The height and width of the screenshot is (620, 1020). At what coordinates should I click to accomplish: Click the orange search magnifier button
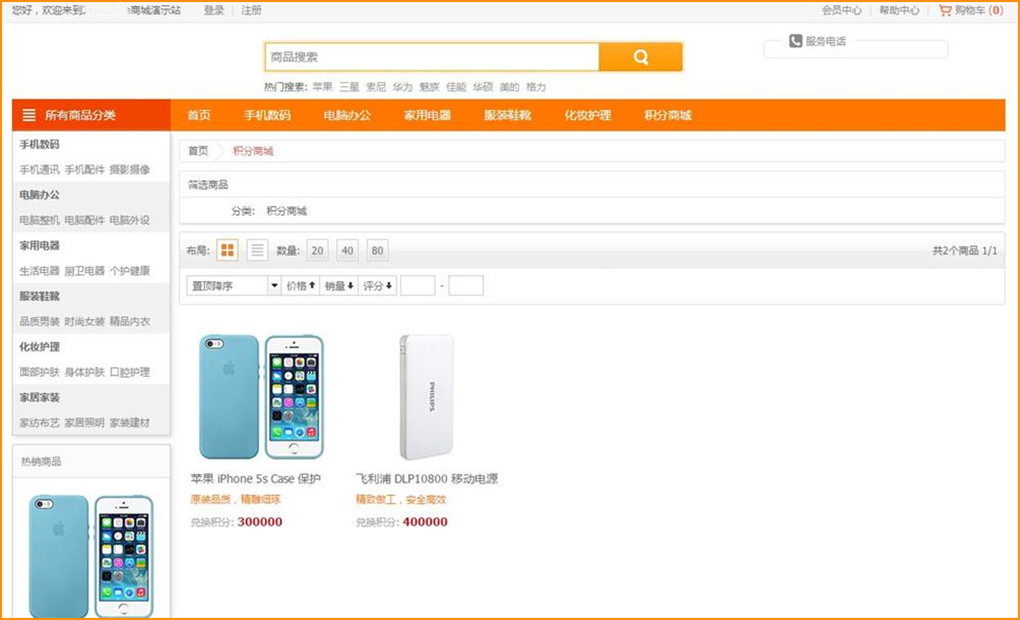click(640, 57)
